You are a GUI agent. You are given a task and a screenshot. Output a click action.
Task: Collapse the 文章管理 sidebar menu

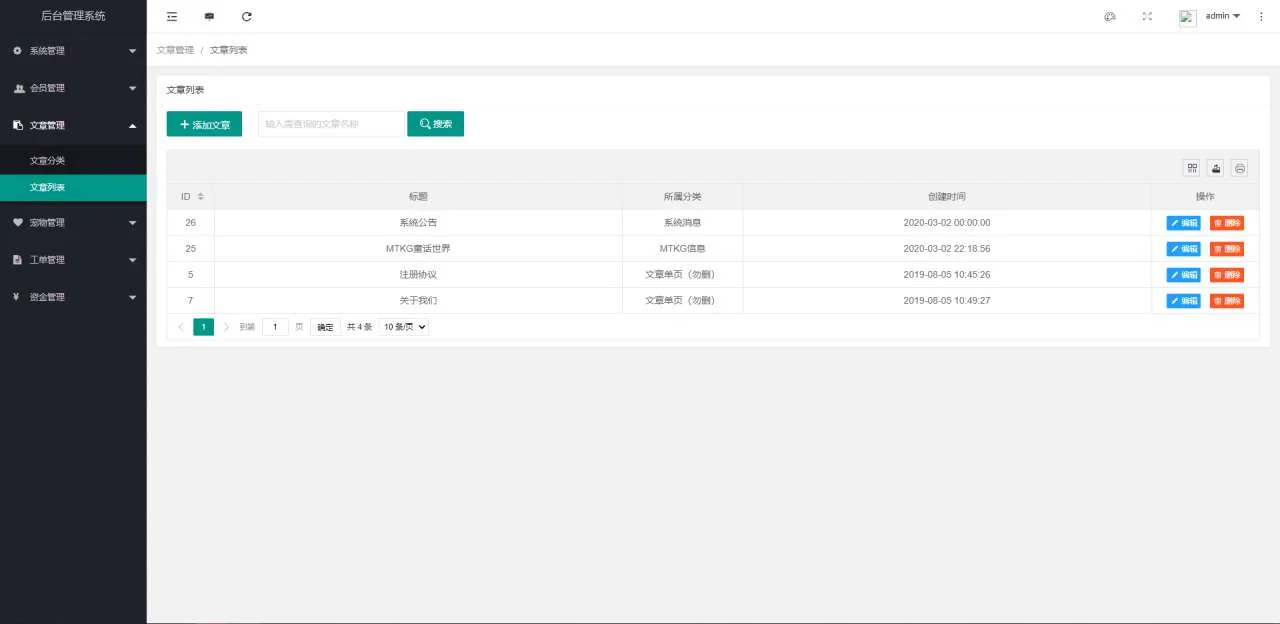pos(73,126)
